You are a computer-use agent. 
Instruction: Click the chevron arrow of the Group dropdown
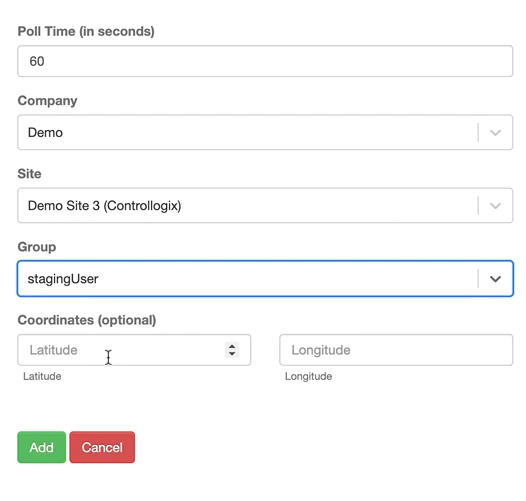495,279
